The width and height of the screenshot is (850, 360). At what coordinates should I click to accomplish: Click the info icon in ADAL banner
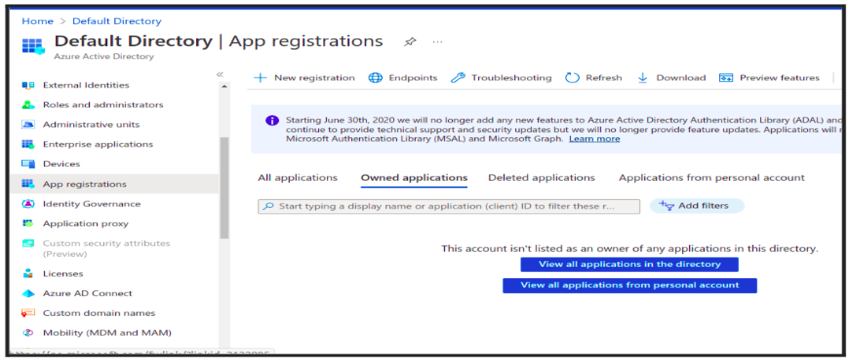pos(272,120)
